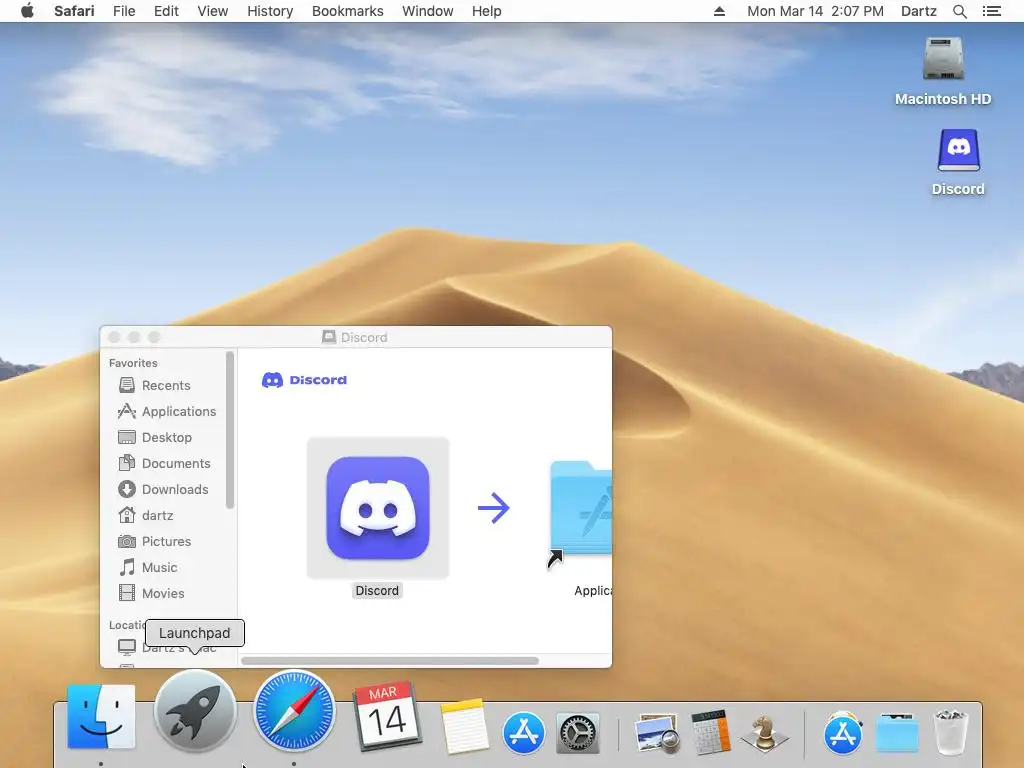1024x768 pixels.
Task: Open Spotlight search in menu bar
Action: tap(959, 11)
